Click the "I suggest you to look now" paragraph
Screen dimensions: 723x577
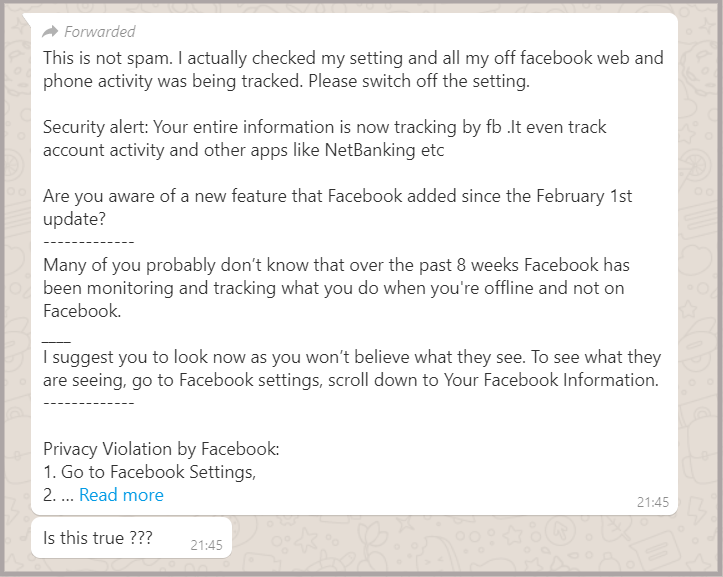[x=352, y=369]
